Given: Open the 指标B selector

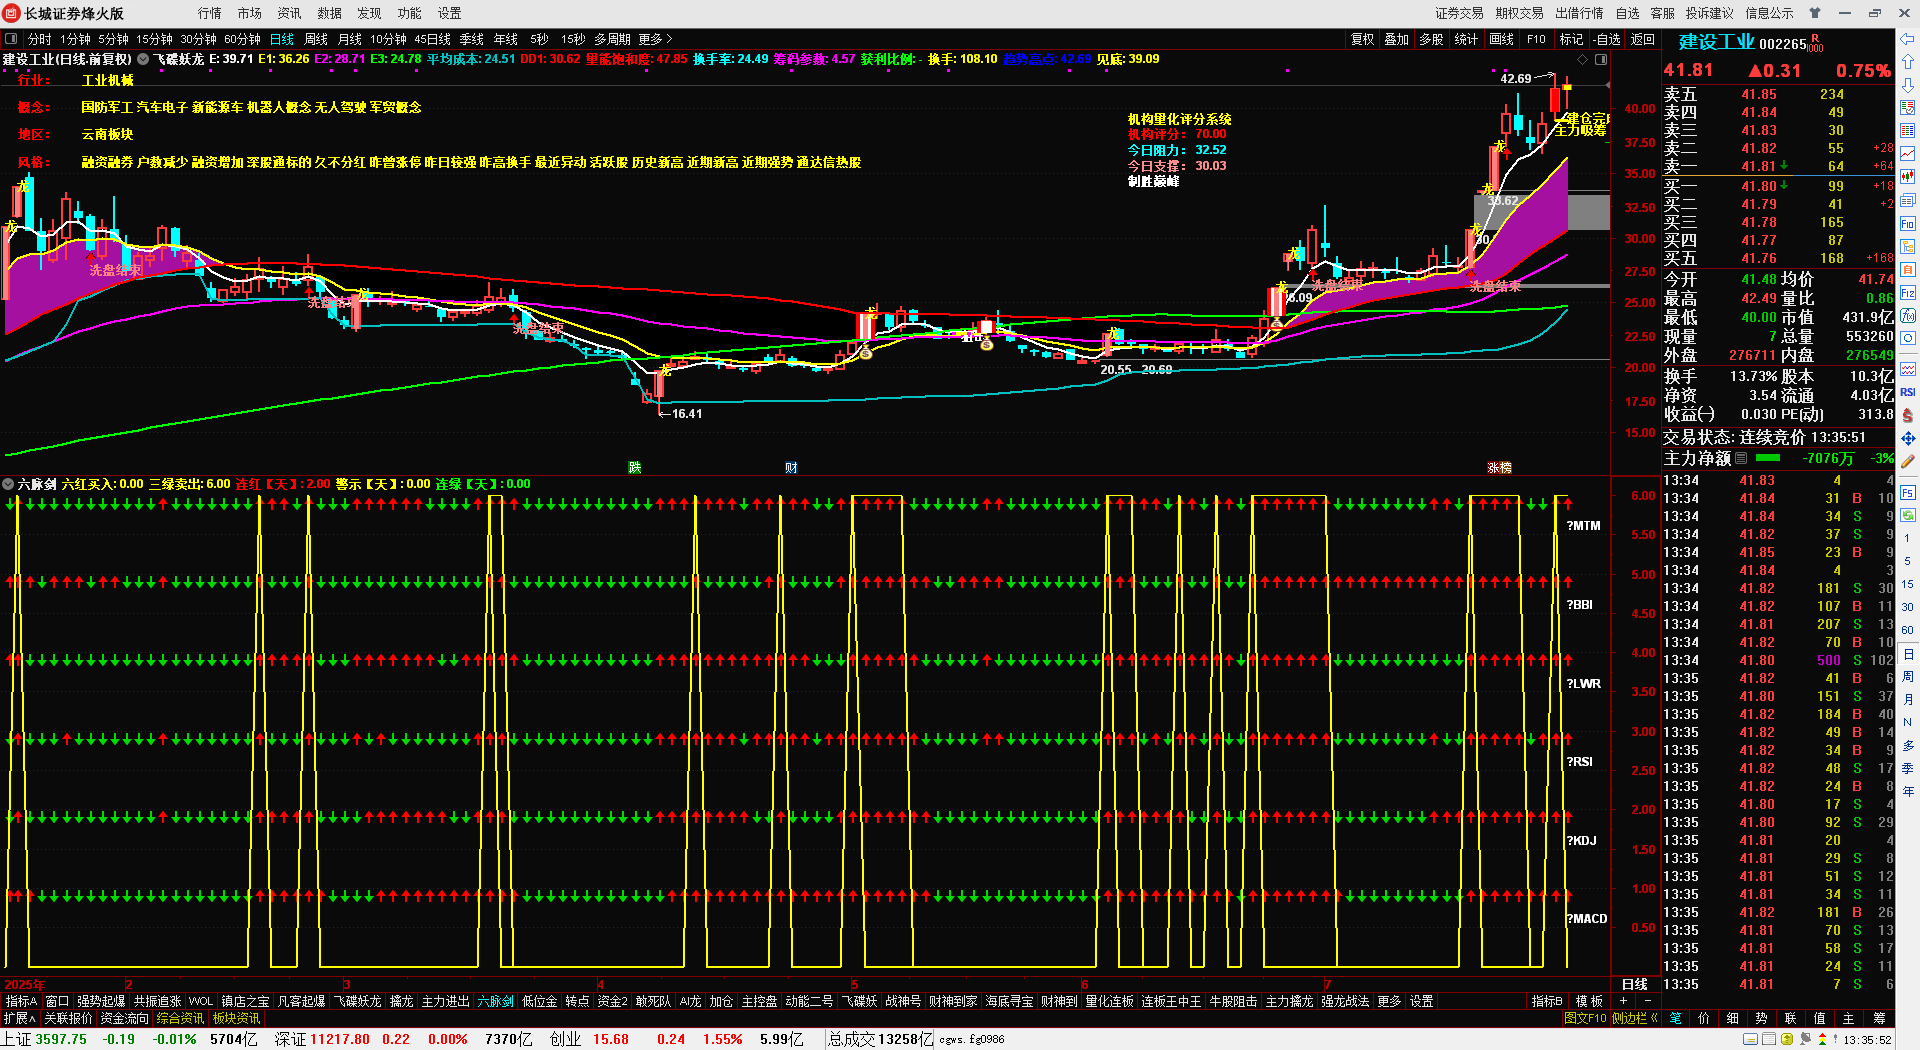Looking at the screenshot, I should pos(1547,1001).
